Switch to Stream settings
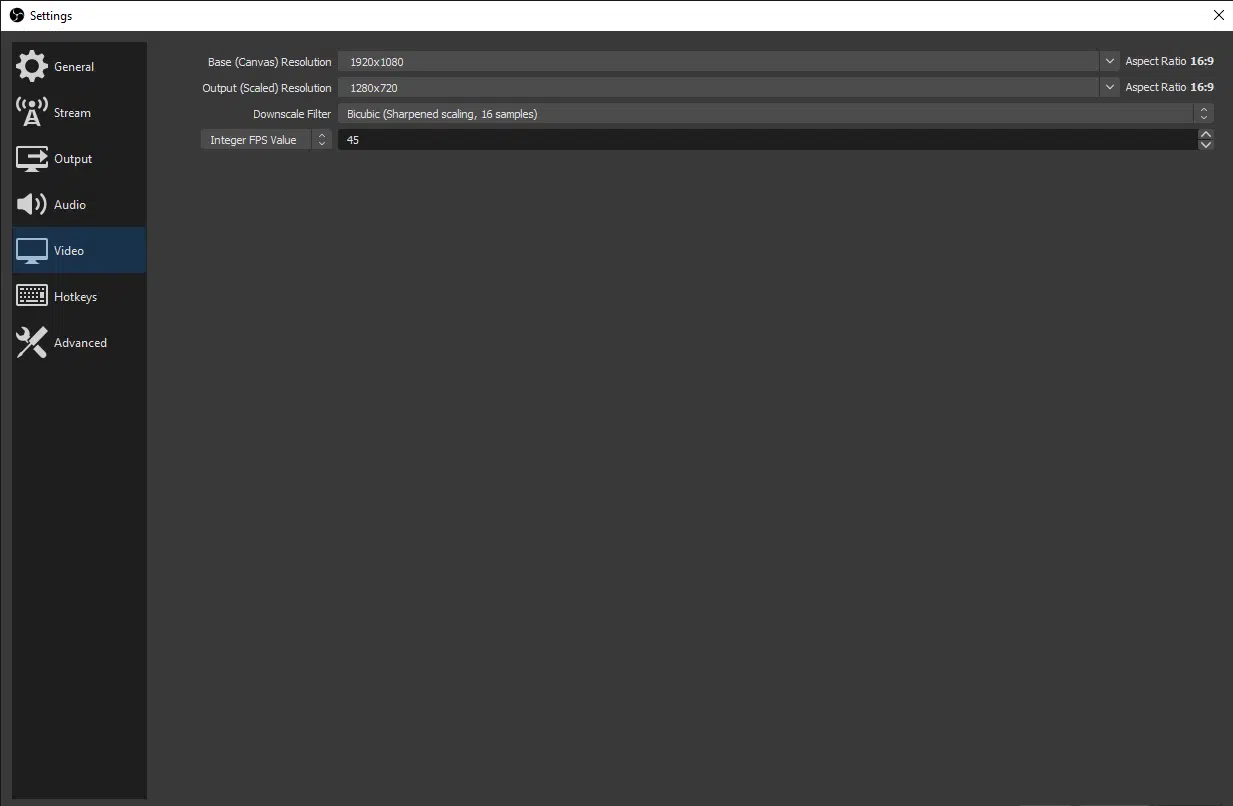 click(x=80, y=112)
